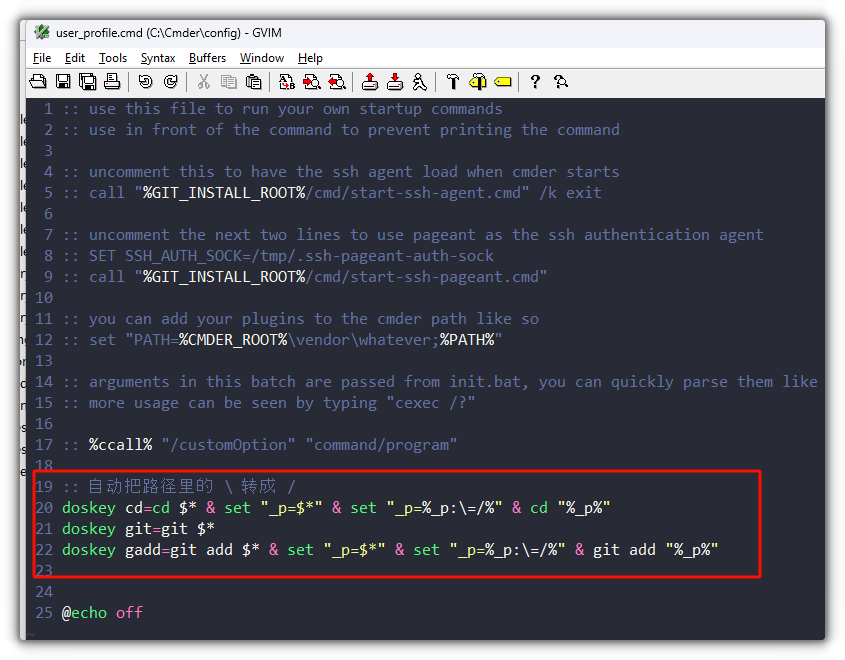
Task: Open the Syntax menu
Action: [x=157, y=57]
